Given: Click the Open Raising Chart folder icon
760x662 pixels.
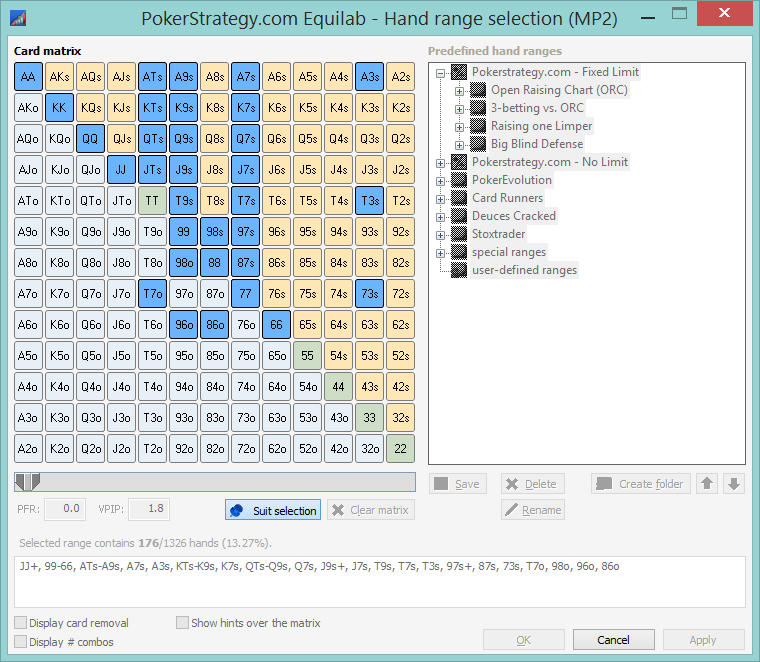Looking at the screenshot, I should pyautogui.click(x=478, y=90).
